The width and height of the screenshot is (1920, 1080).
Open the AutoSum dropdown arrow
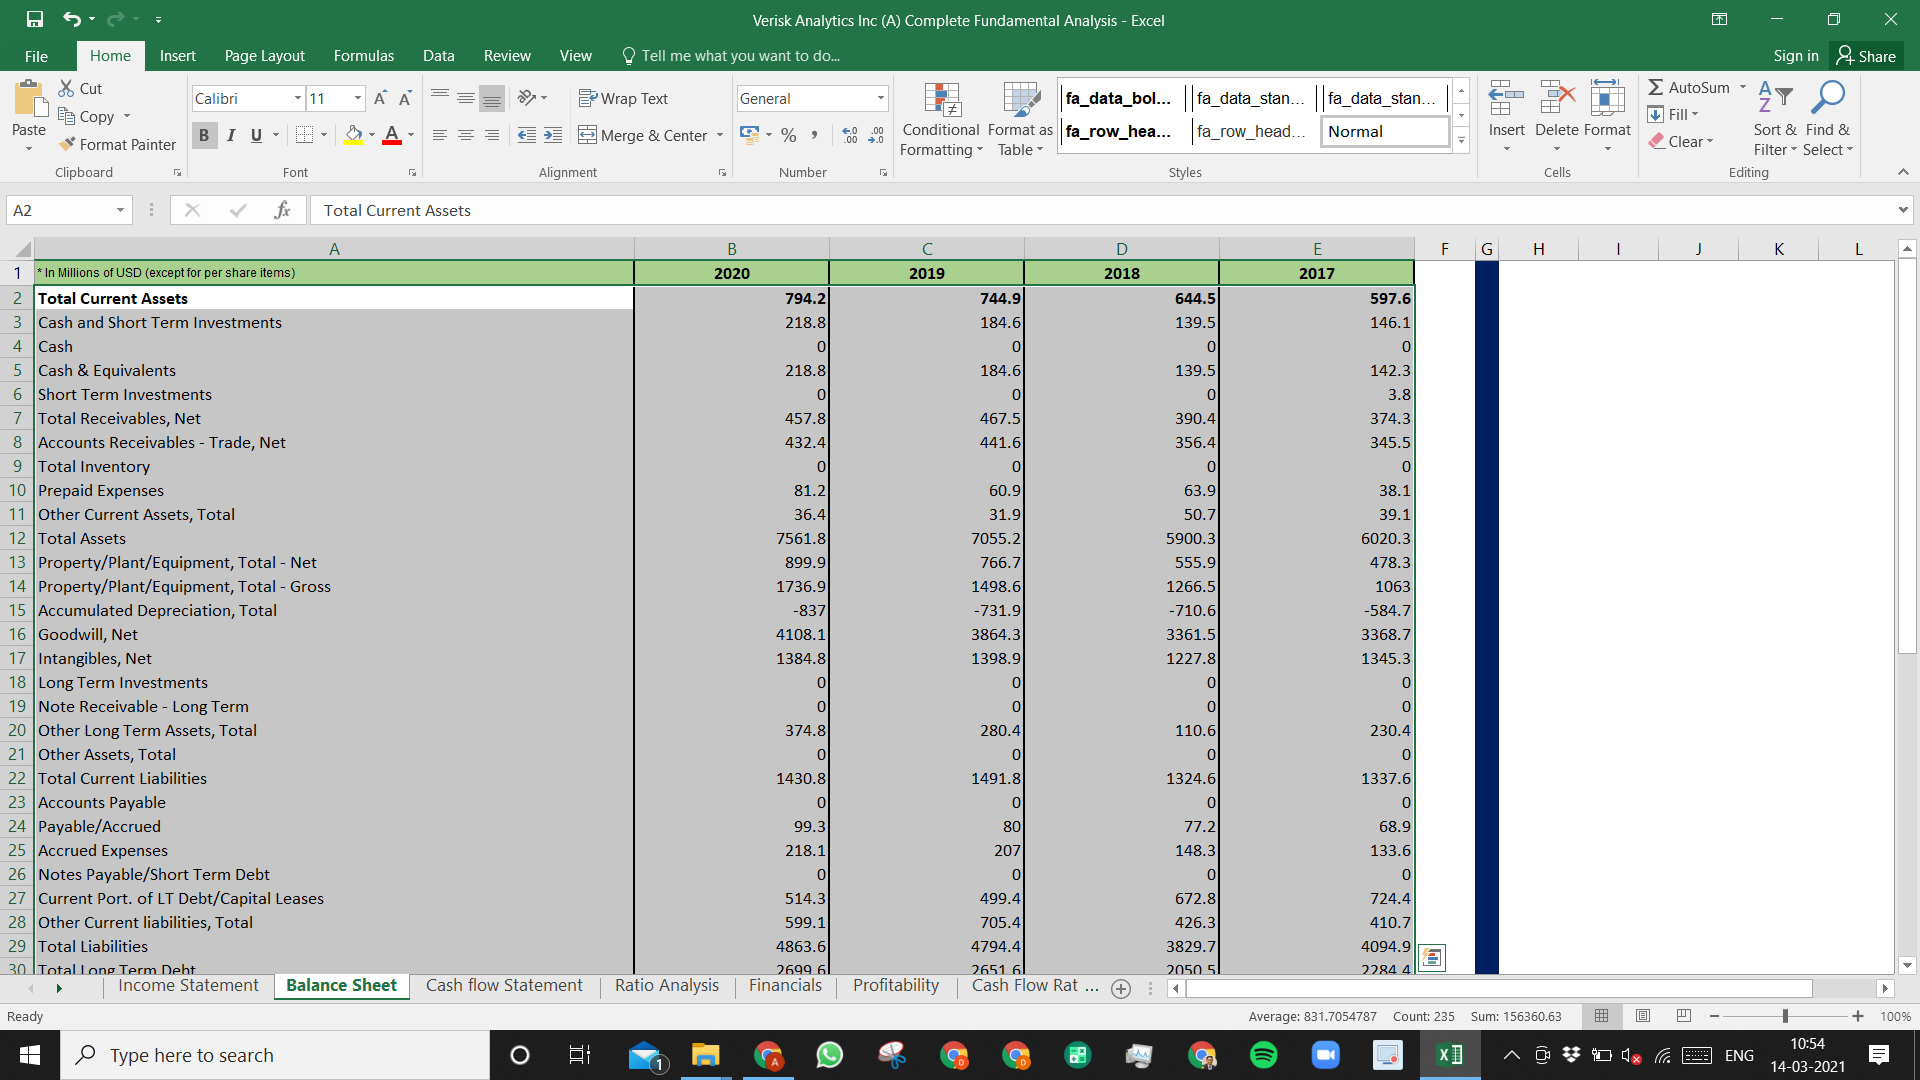point(1742,88)
